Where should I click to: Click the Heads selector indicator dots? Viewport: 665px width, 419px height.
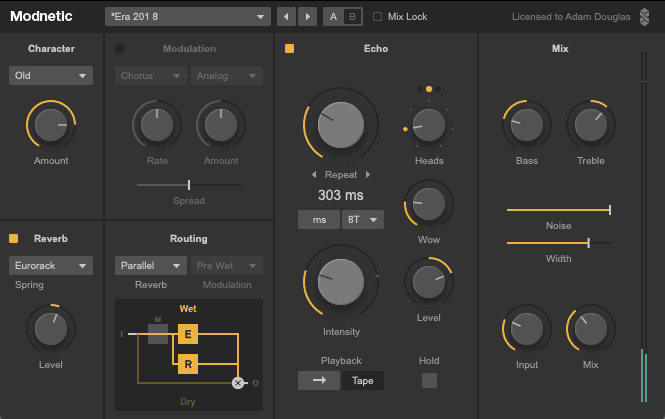[x=429, y=89]
